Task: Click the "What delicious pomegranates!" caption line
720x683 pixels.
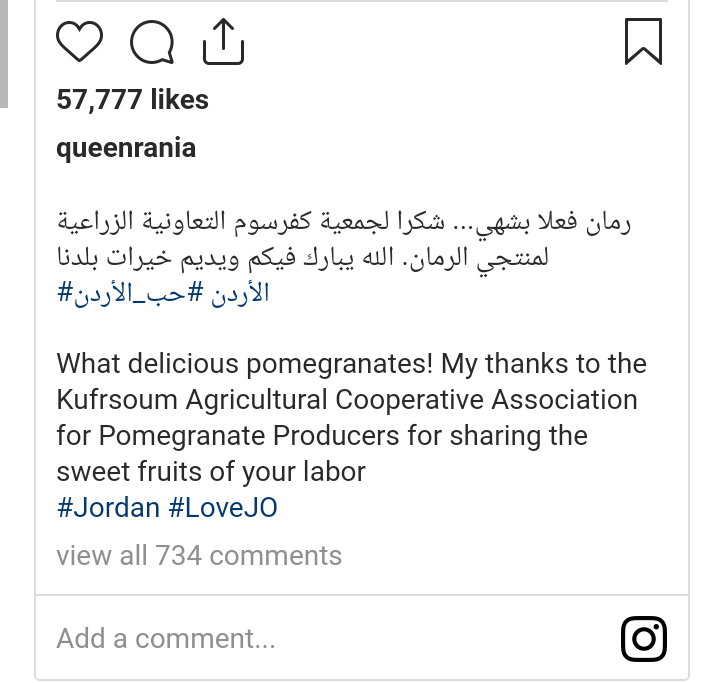Action: coord(351,363)
